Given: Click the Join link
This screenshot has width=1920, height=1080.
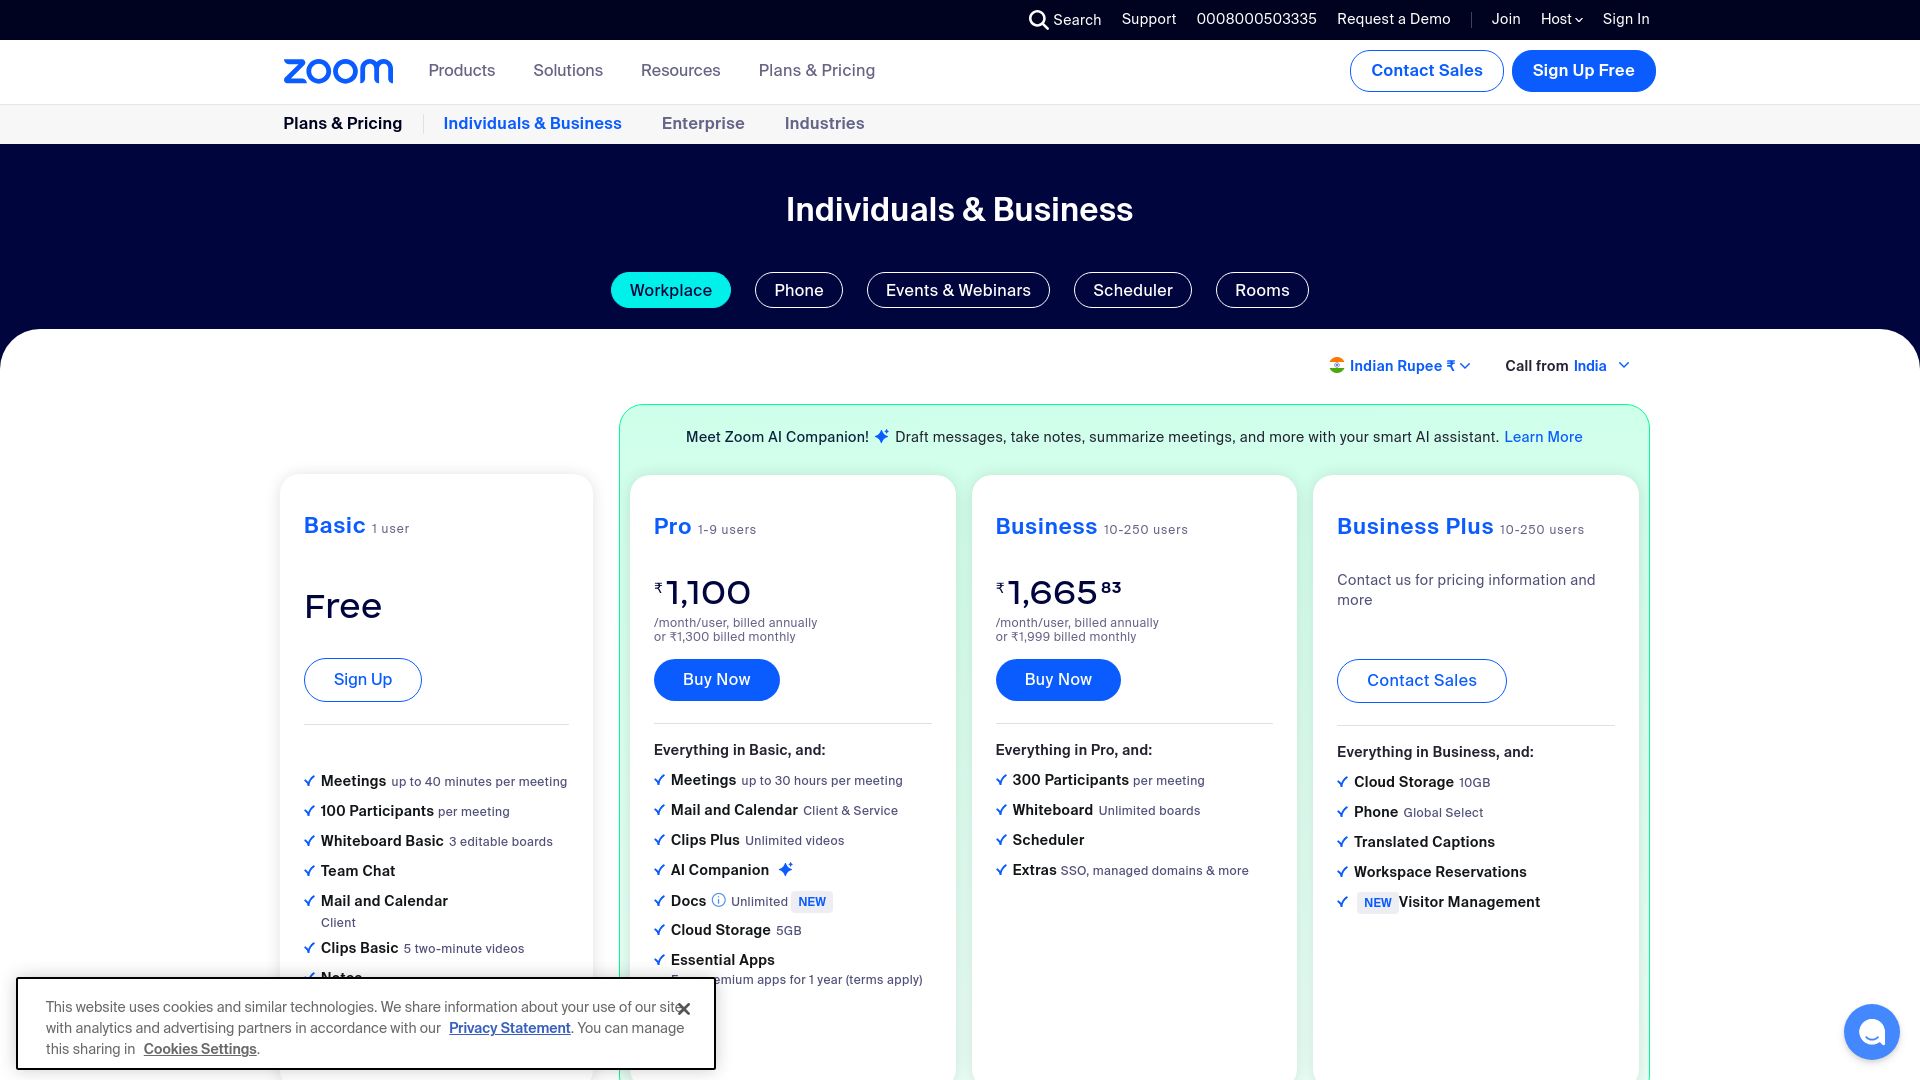Looking at the screenshot, I should tap(1506, 19).
